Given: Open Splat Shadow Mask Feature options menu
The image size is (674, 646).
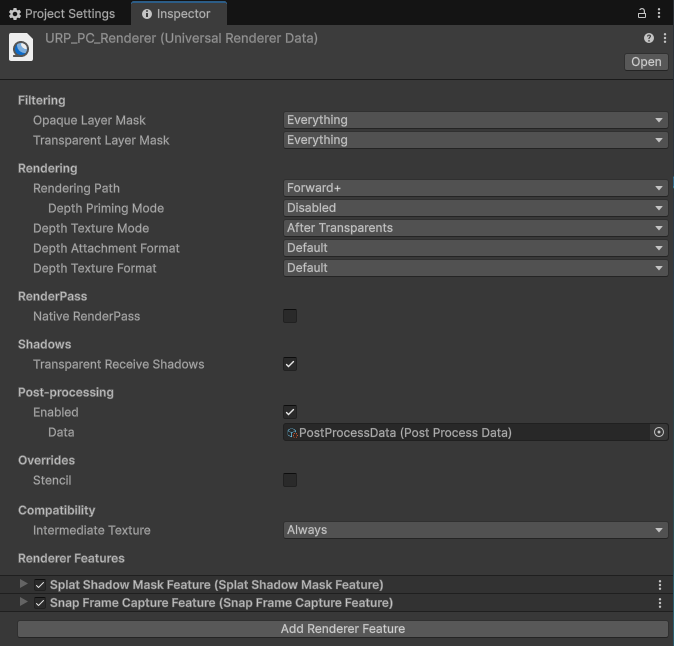Looking at the screenshot, I should click(x=659, y=585).
